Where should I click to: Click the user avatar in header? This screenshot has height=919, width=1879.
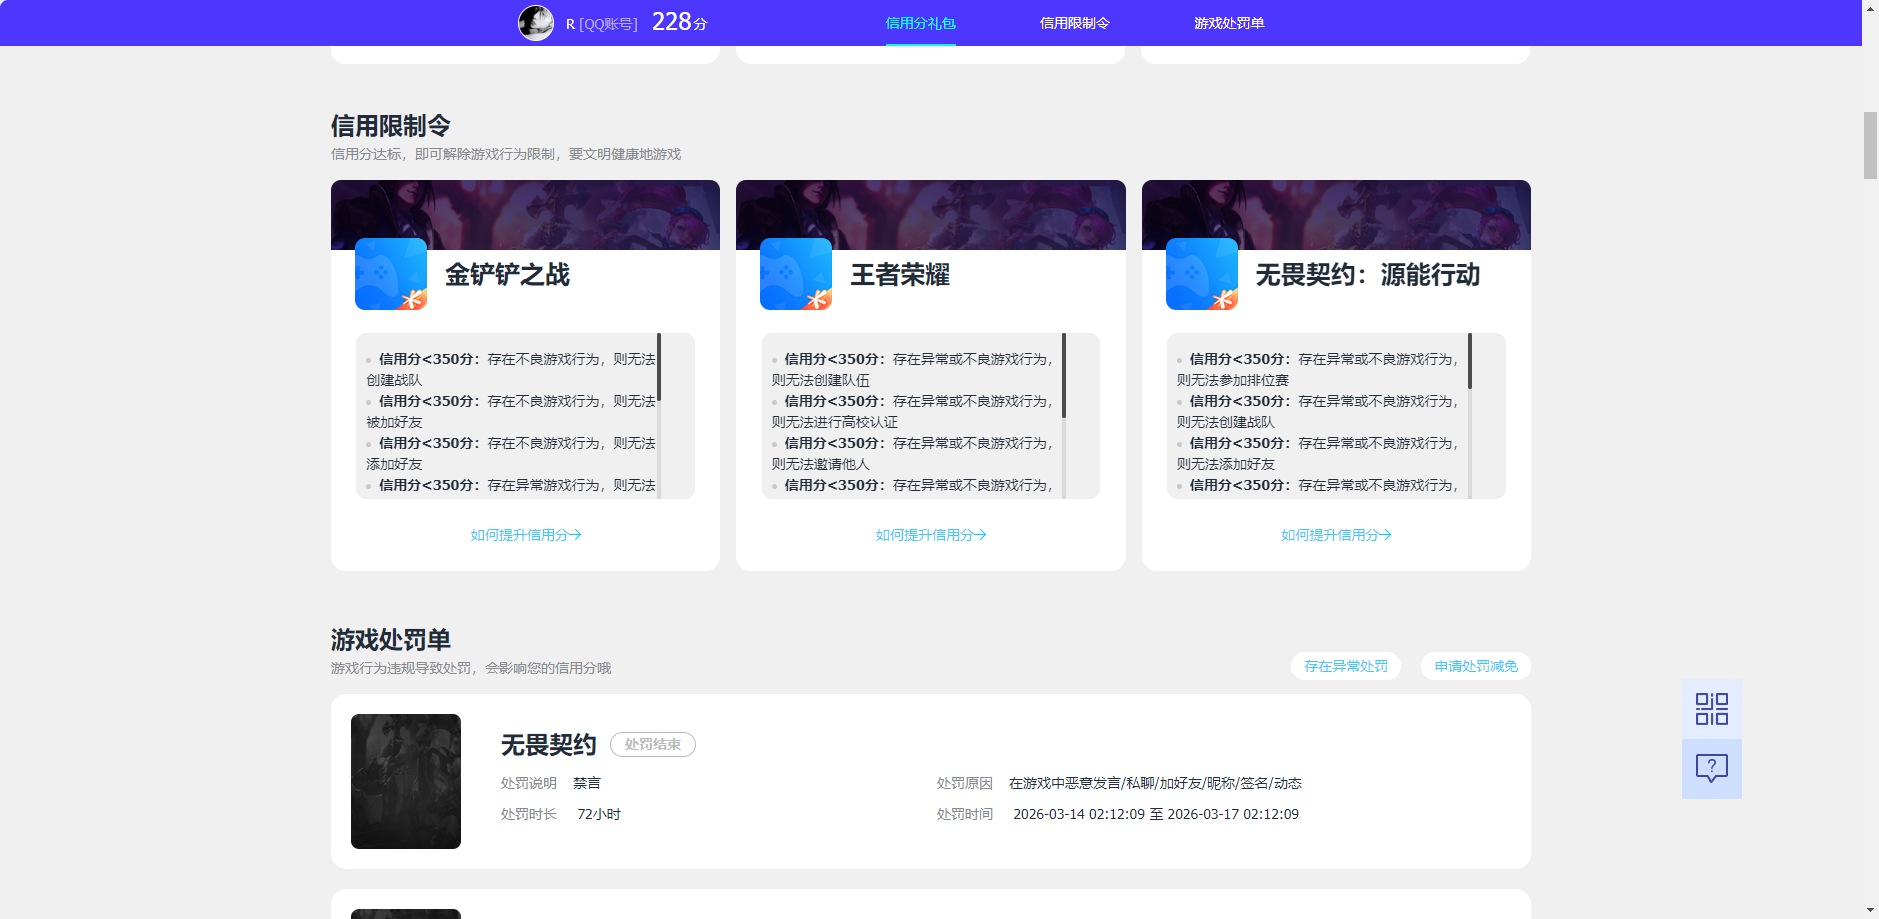(536, 22)
